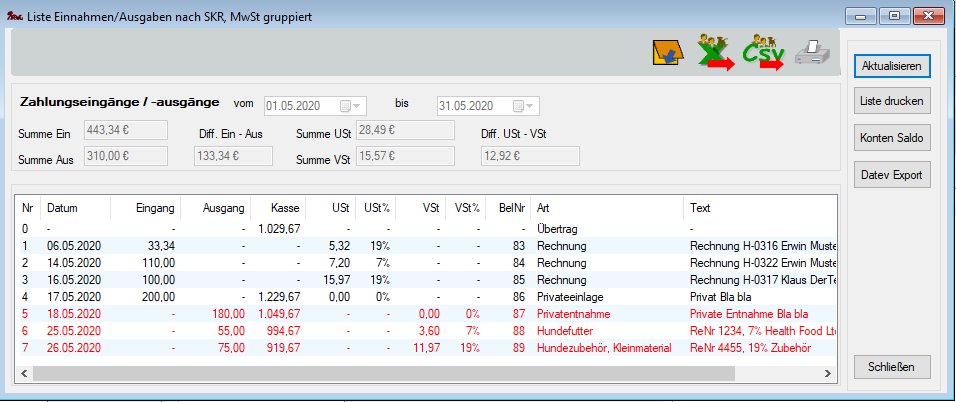
Task: Click the BelNr column header
Action: (512, 208)
